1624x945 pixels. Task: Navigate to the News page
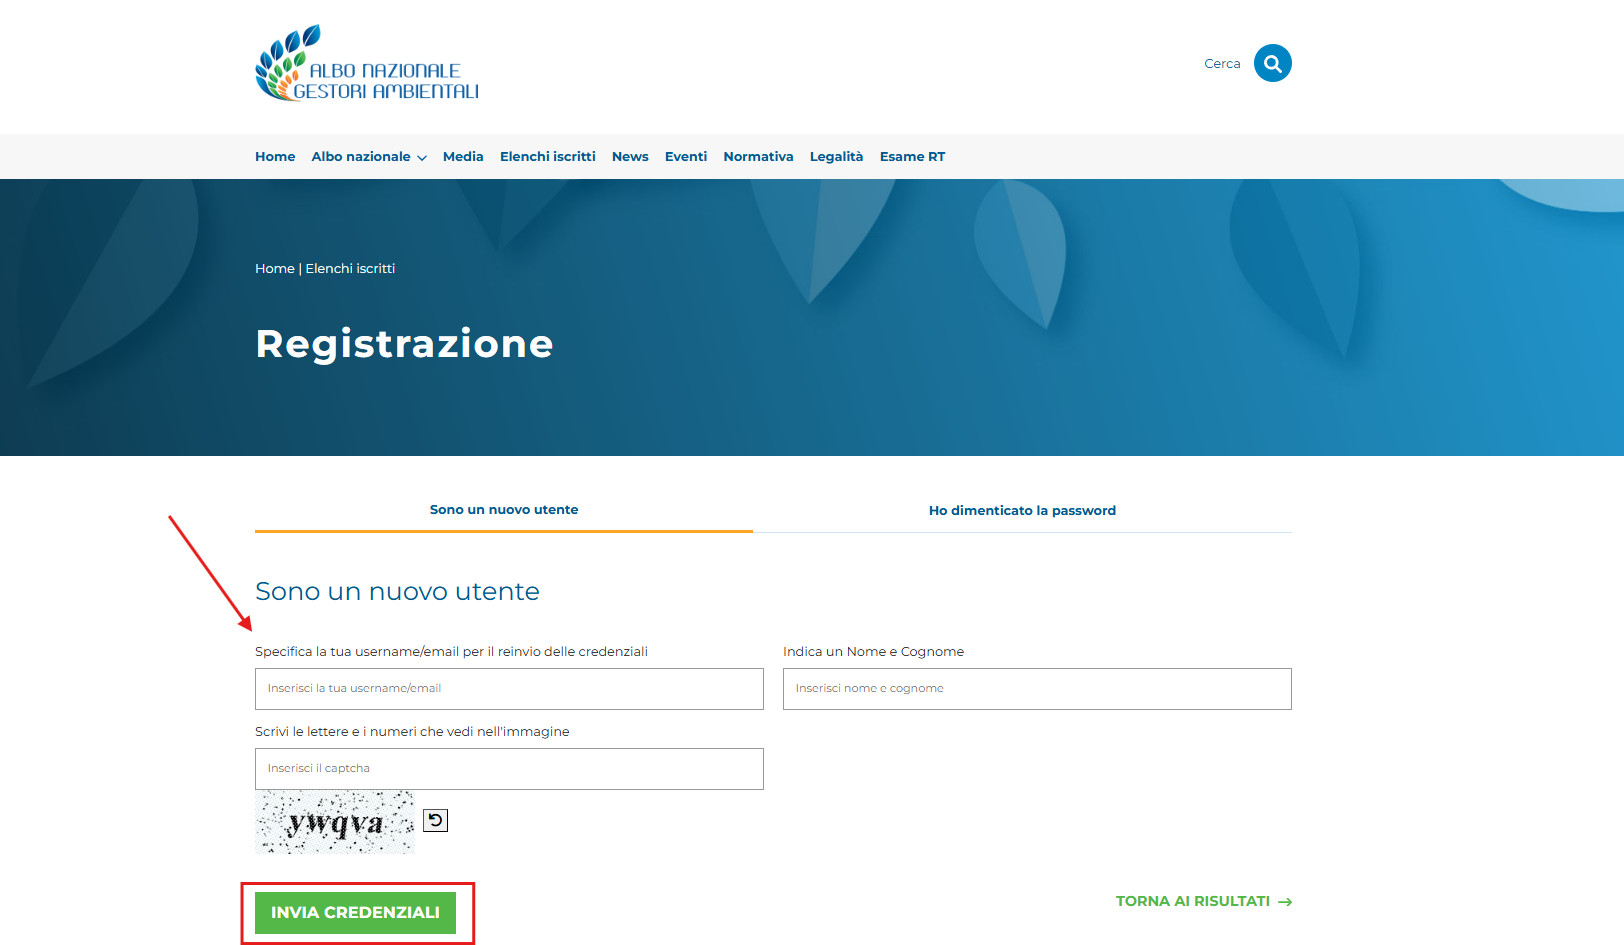click(630, 157)
